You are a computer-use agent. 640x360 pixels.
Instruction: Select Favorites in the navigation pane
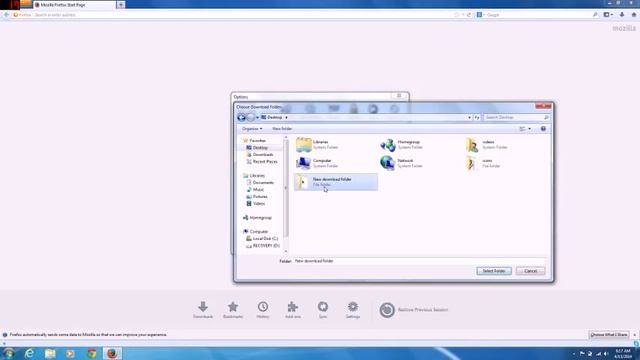click(x=254, y=140)
